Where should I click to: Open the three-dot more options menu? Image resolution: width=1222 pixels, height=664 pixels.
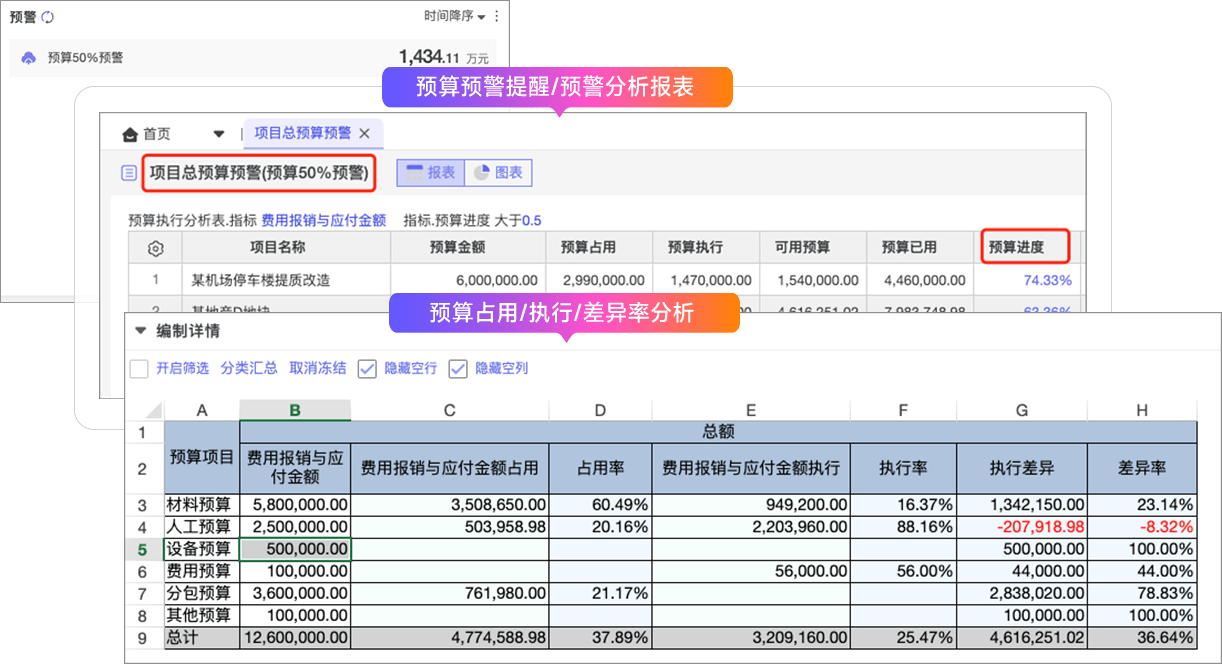(x=497, y=17)
